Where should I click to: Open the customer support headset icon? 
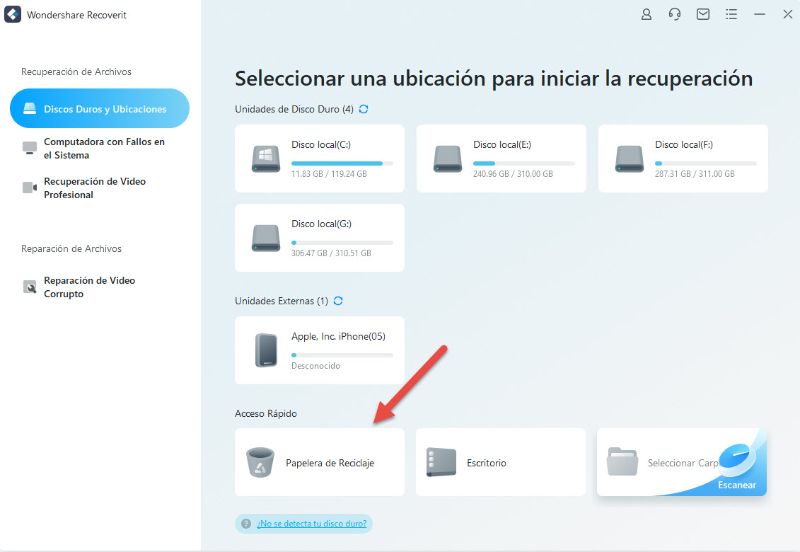coord(674,14)
